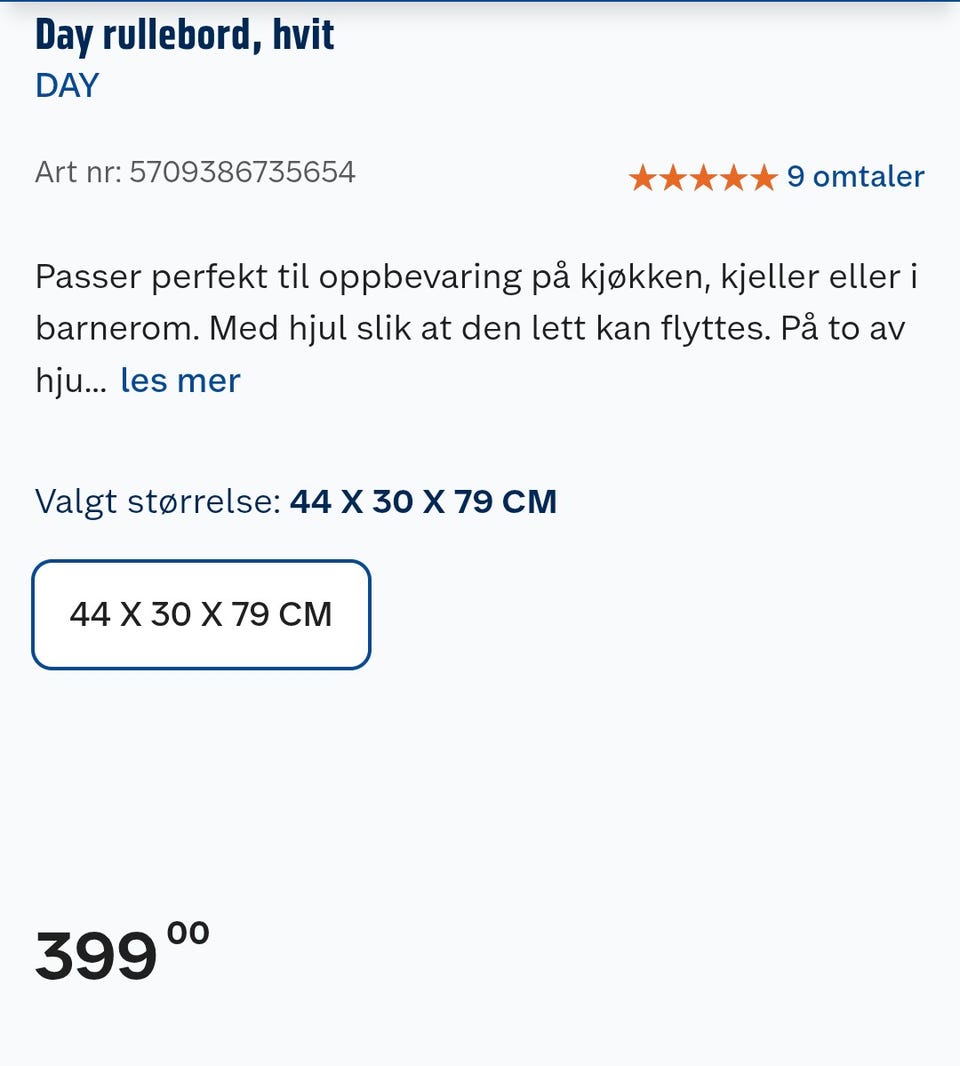Image resolution: width=960 pixels, height=1066 pixels.
Task: Click the first orange rating star
Action: coord(642,178)
